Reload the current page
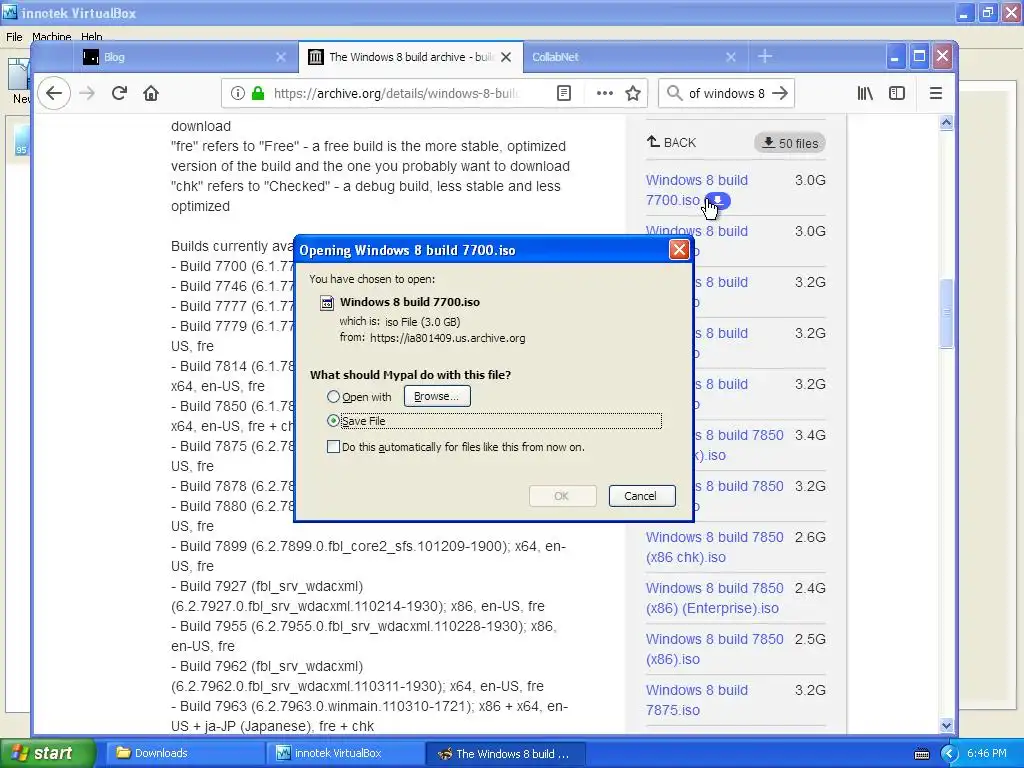This screenshot has width=1024, height=768. point(119,93)
